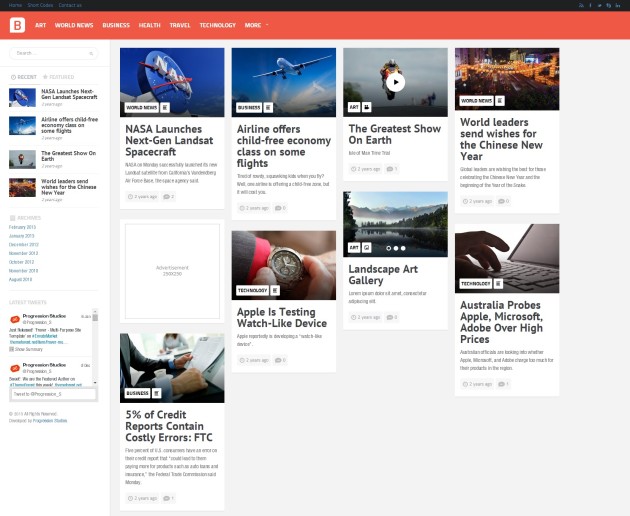Open October 2012 archive
The height and width of the screenshot is (516, 630).
point(21,262)
